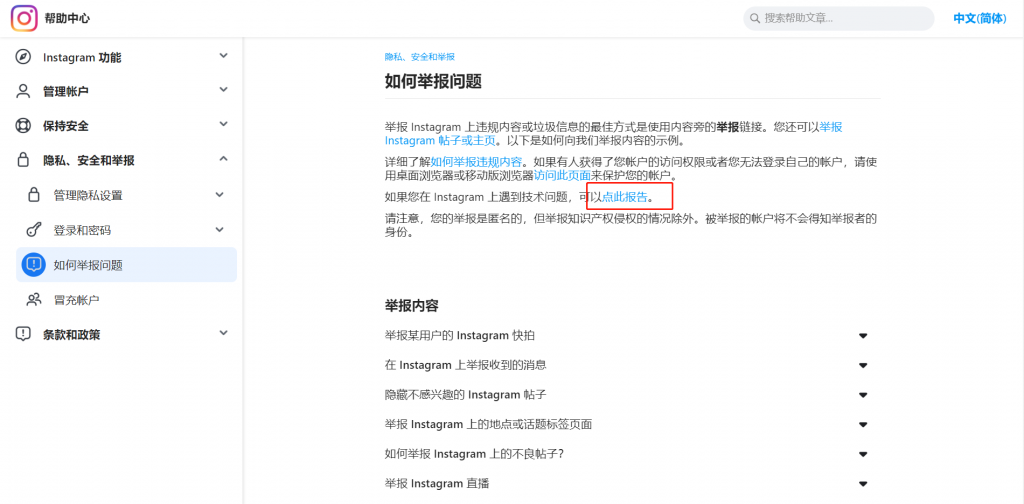Click the 举报内容 section heading
Screen dimensions: 1024x504
[x=411, y=306]
